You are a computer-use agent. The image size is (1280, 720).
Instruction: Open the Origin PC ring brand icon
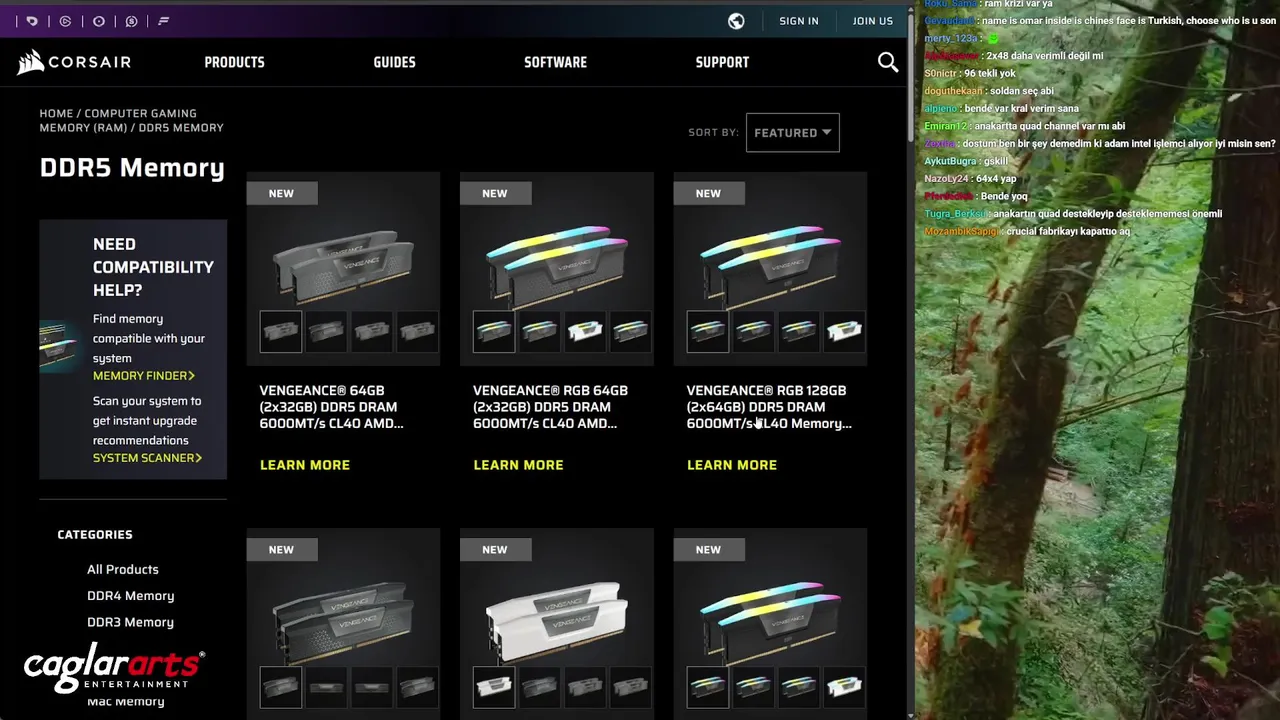[99, 21]
